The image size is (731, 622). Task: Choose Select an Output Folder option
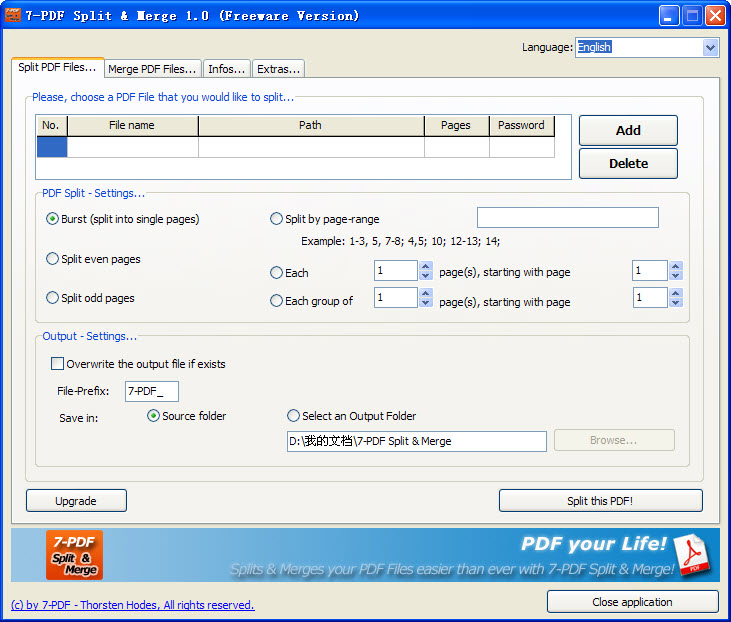point(293,416)
